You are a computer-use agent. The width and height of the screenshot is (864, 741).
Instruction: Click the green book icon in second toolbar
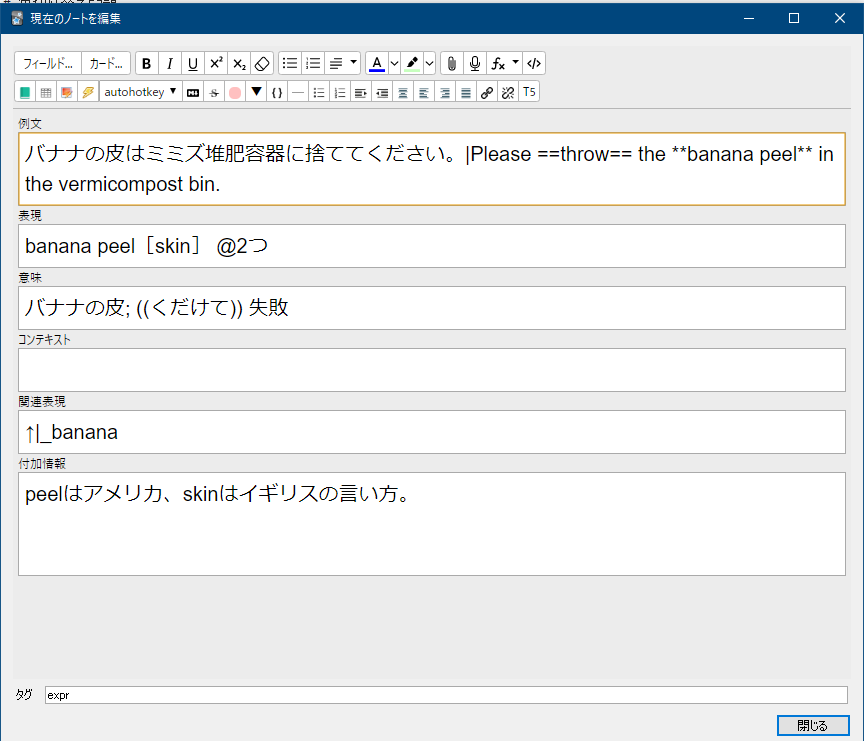25,92
